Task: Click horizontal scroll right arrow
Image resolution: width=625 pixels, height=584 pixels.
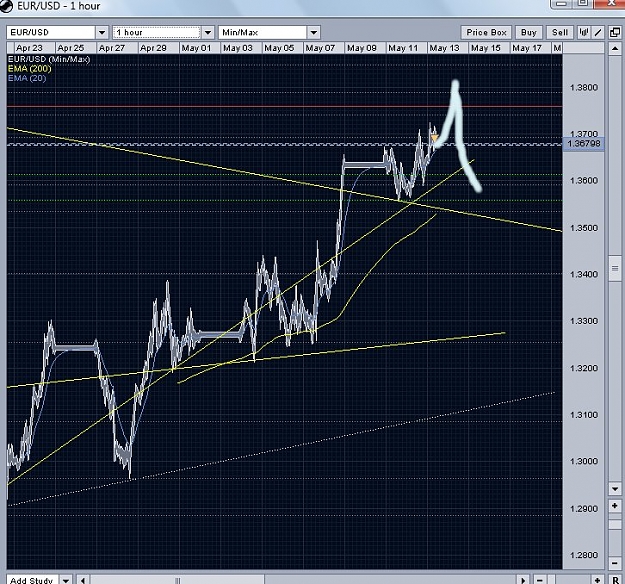Action: [x=523, y=580]
